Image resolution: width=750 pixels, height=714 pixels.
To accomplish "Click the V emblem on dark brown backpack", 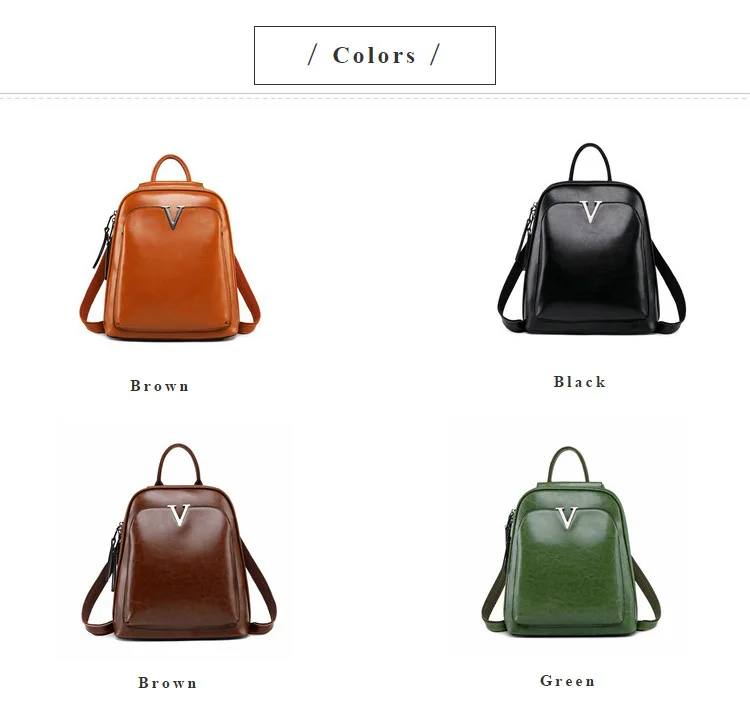I will [x=179, y=515].
